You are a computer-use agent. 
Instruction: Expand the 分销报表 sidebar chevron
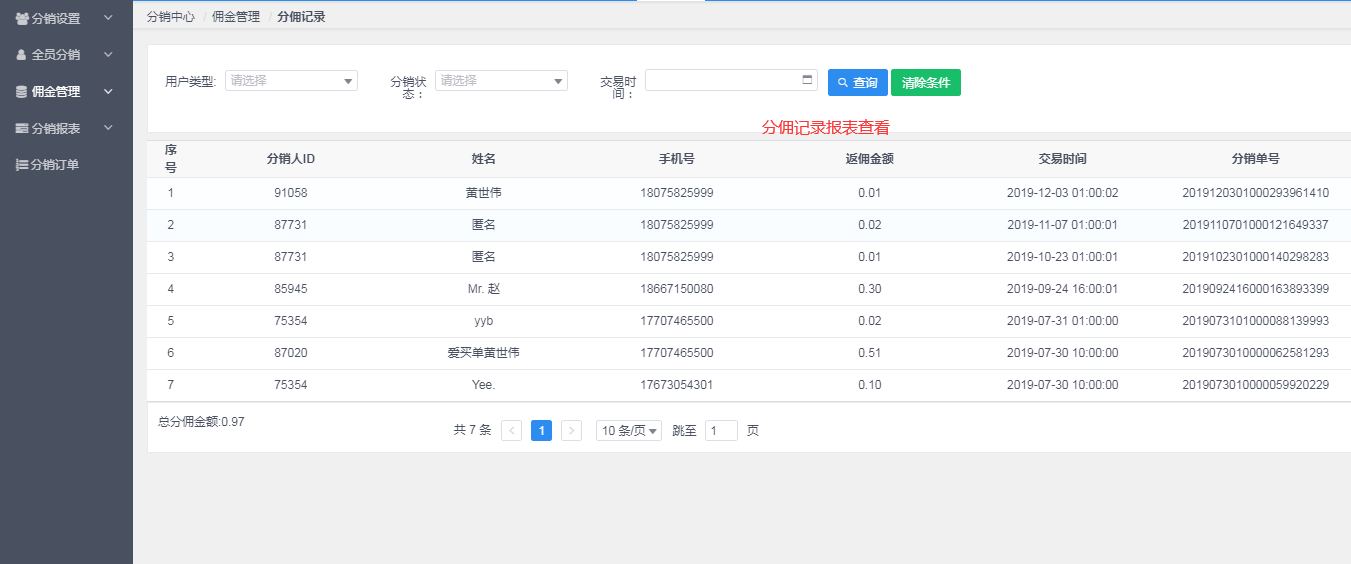tap(108, 128)
